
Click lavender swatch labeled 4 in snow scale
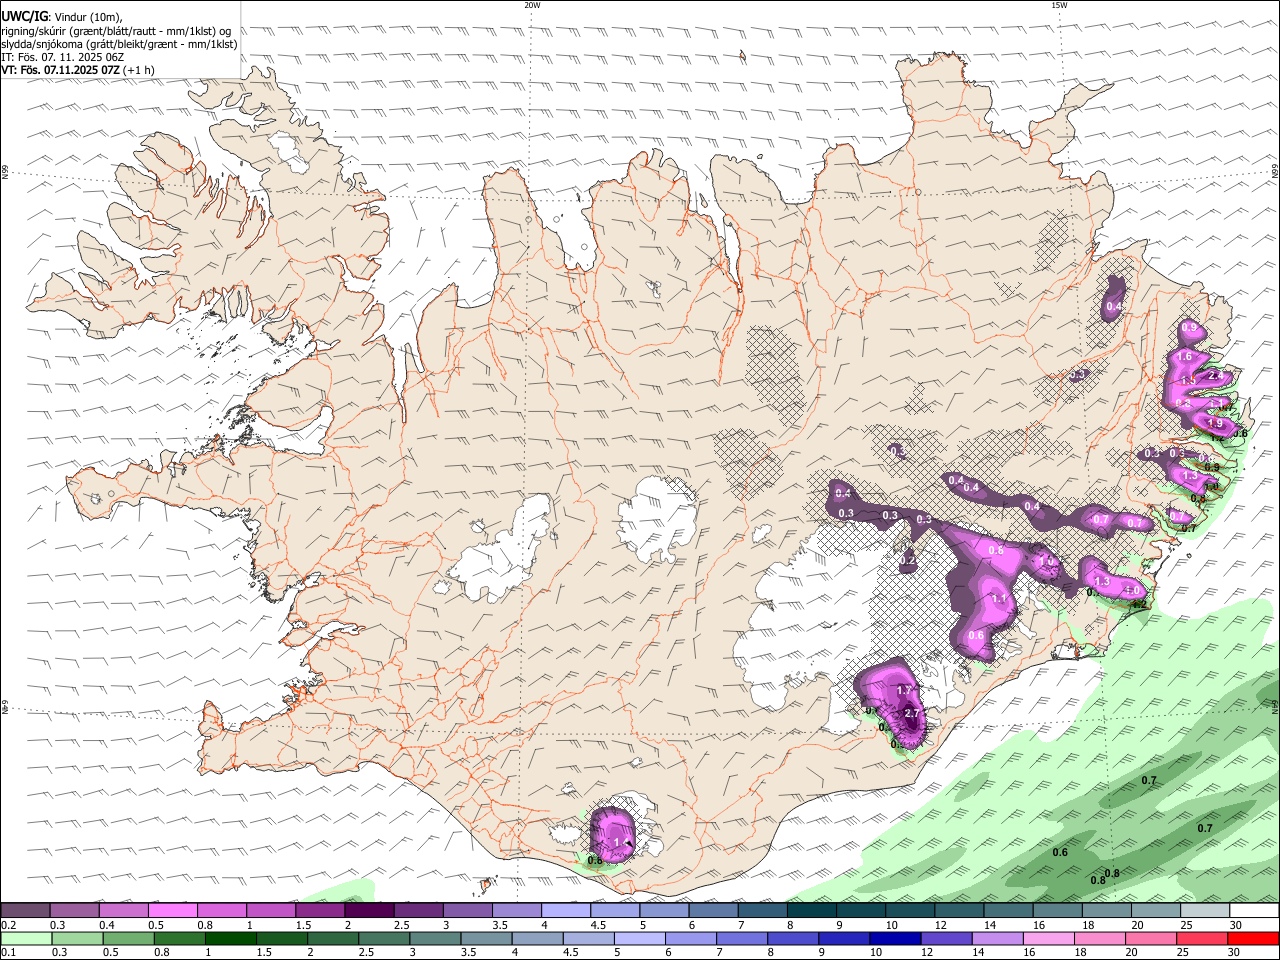[566, 910]
